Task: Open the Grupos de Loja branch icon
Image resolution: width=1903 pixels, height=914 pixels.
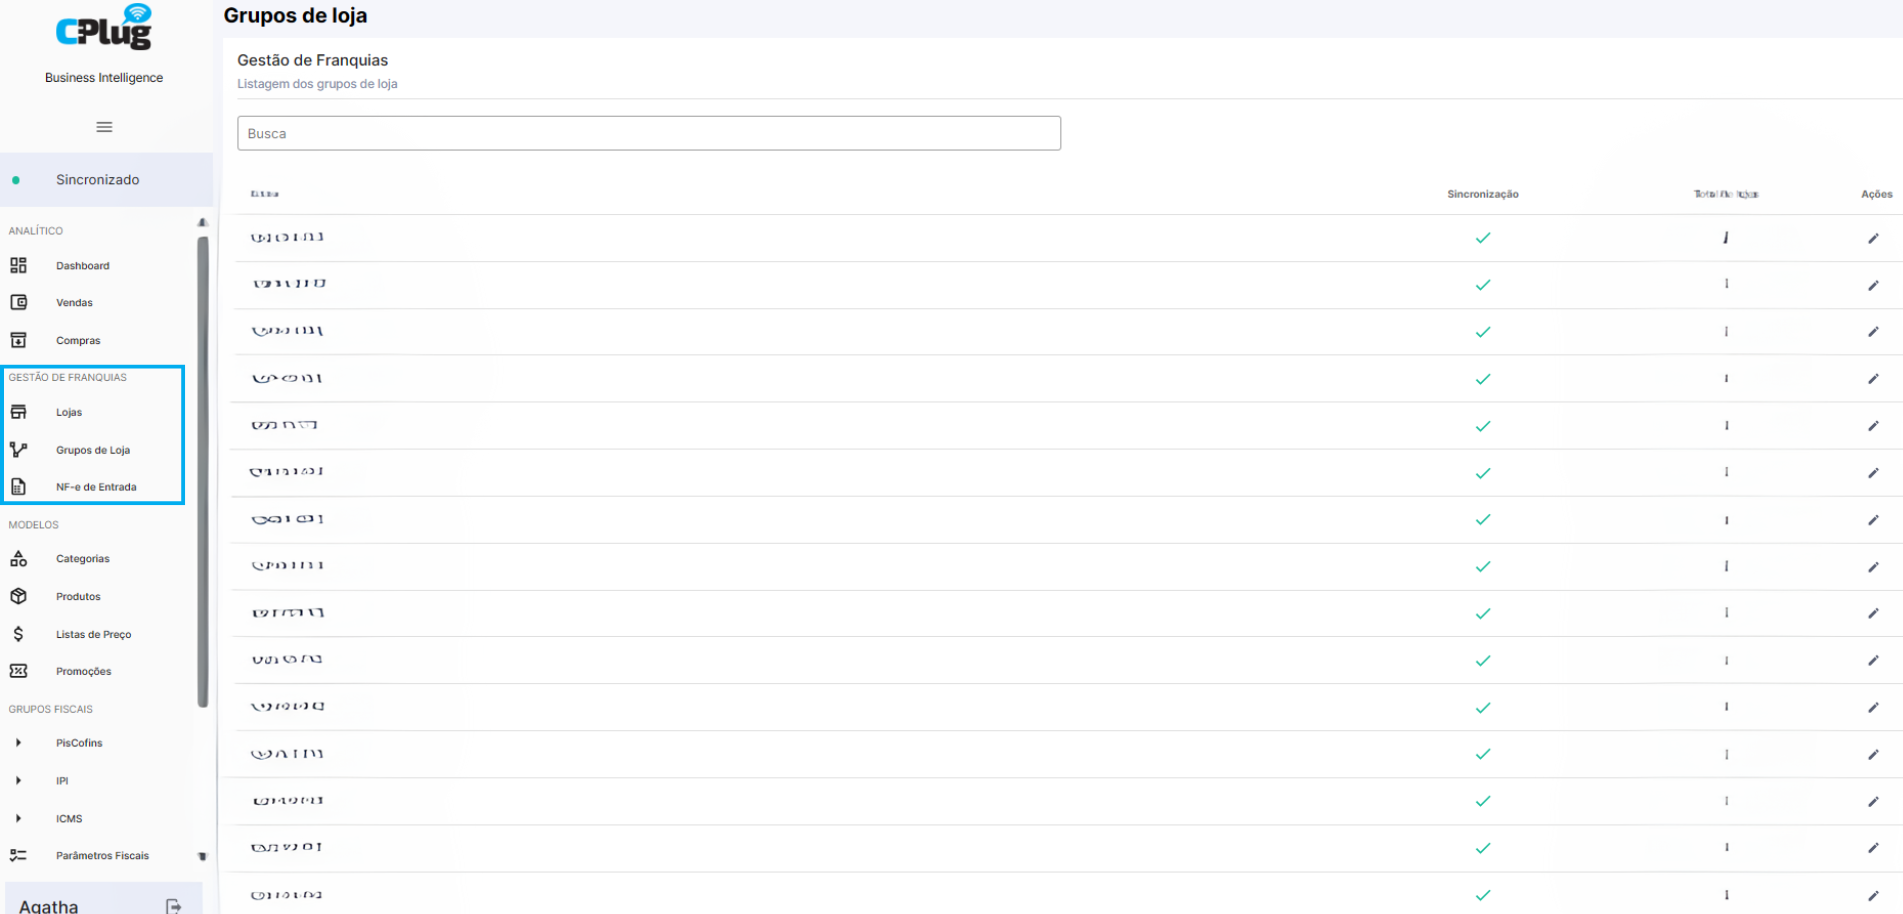Action: (x=18, y=450)
